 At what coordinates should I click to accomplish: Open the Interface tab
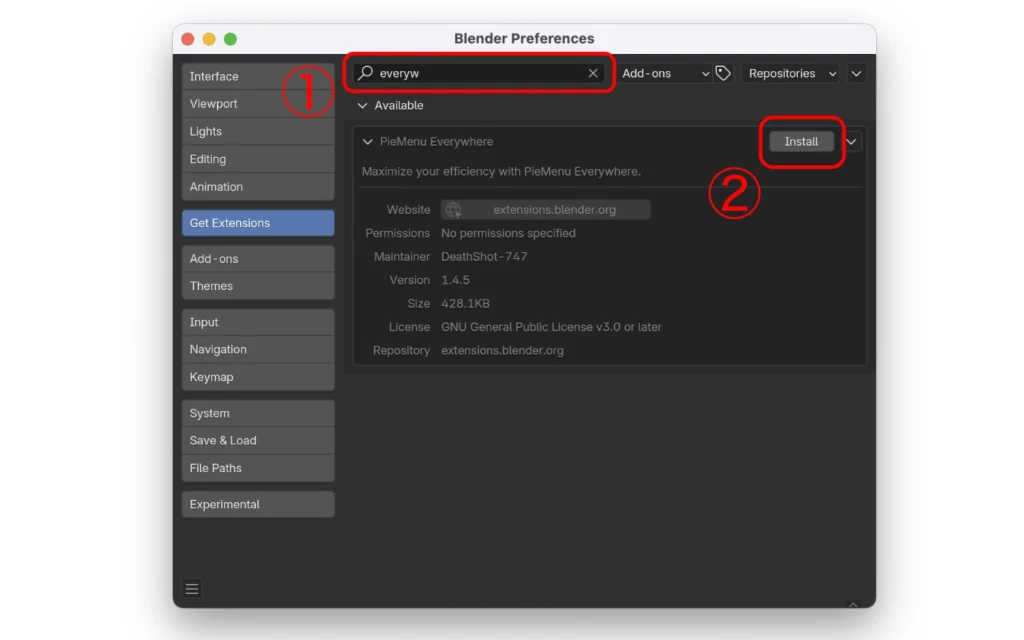tap(258, 76)
